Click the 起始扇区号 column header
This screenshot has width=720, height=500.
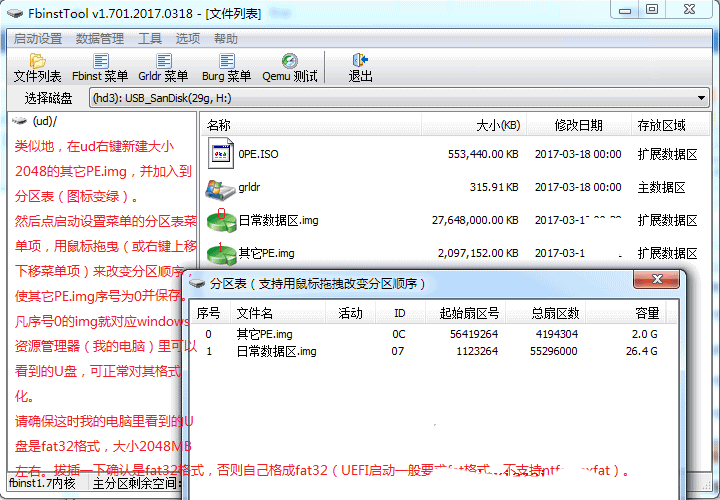pos(465,313)
